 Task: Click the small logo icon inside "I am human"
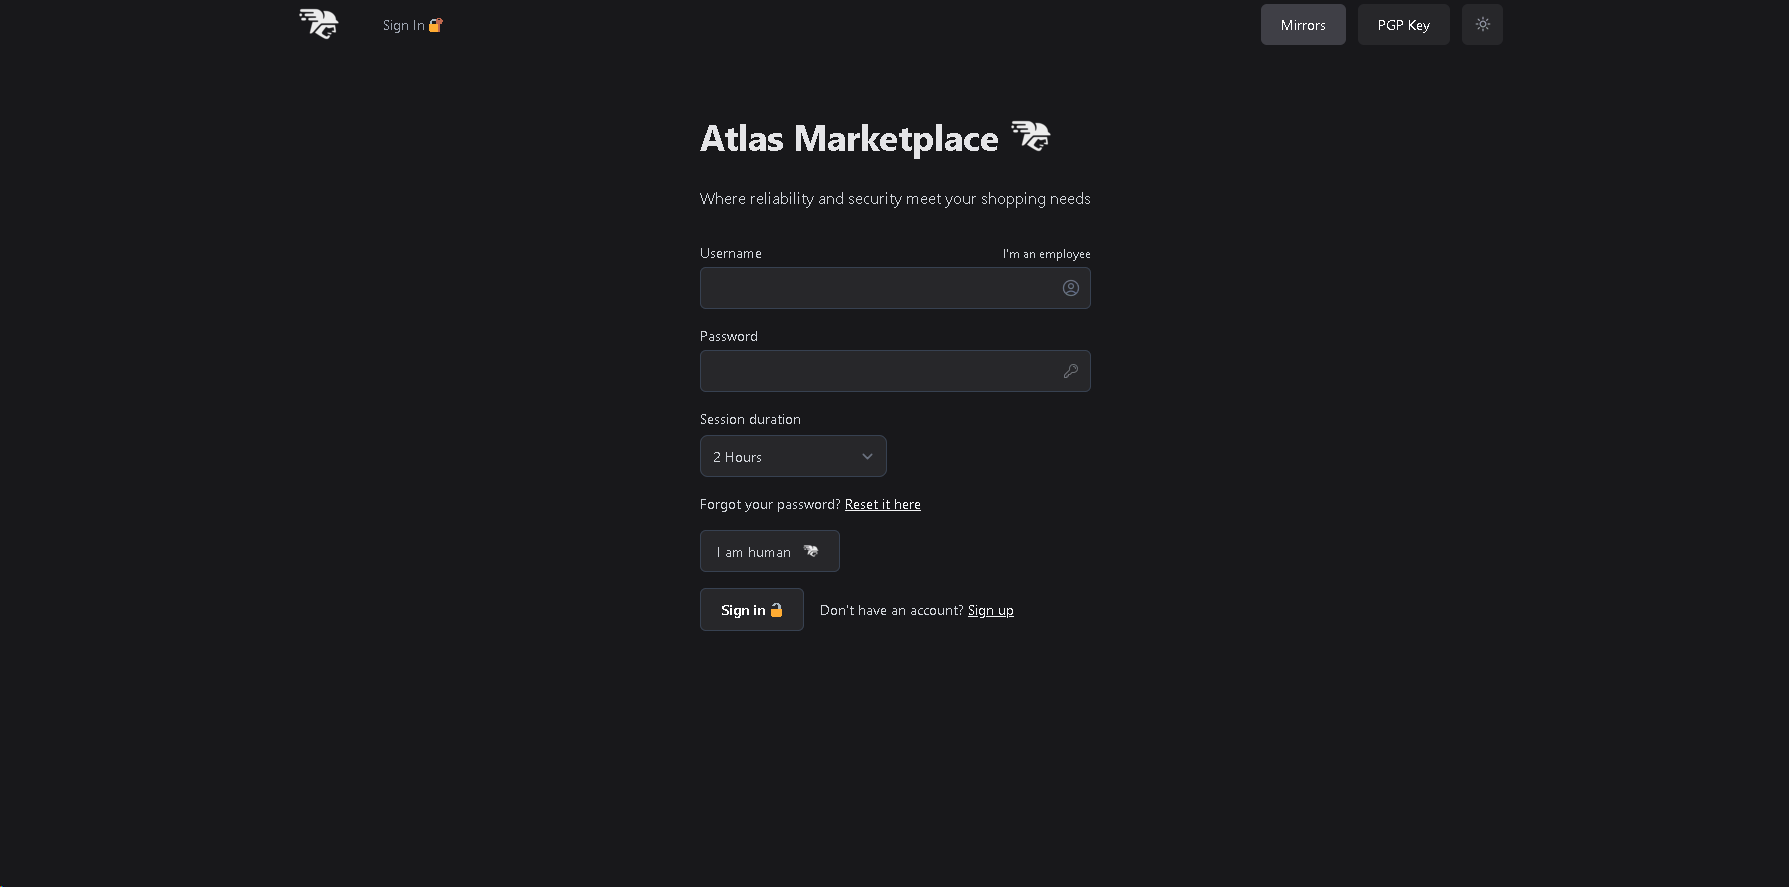811,551
